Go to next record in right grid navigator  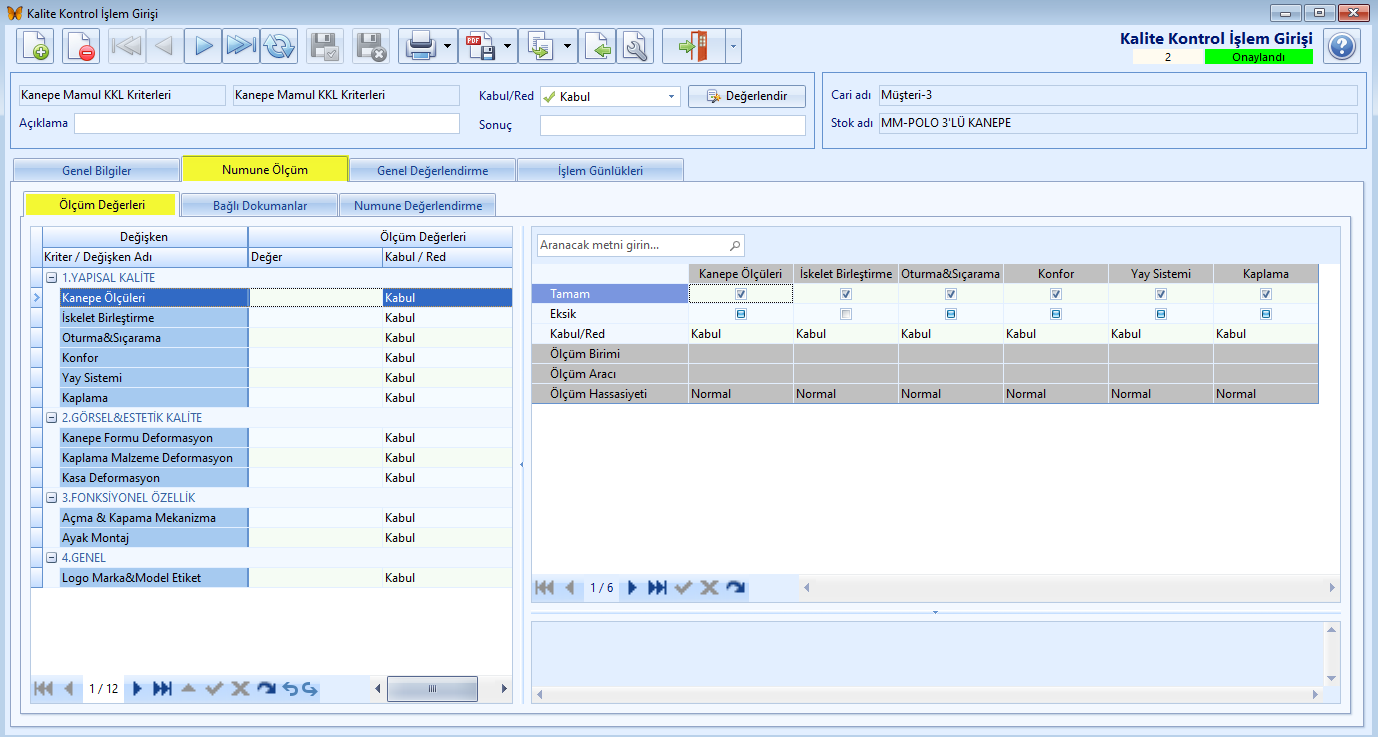coord(631,588)
